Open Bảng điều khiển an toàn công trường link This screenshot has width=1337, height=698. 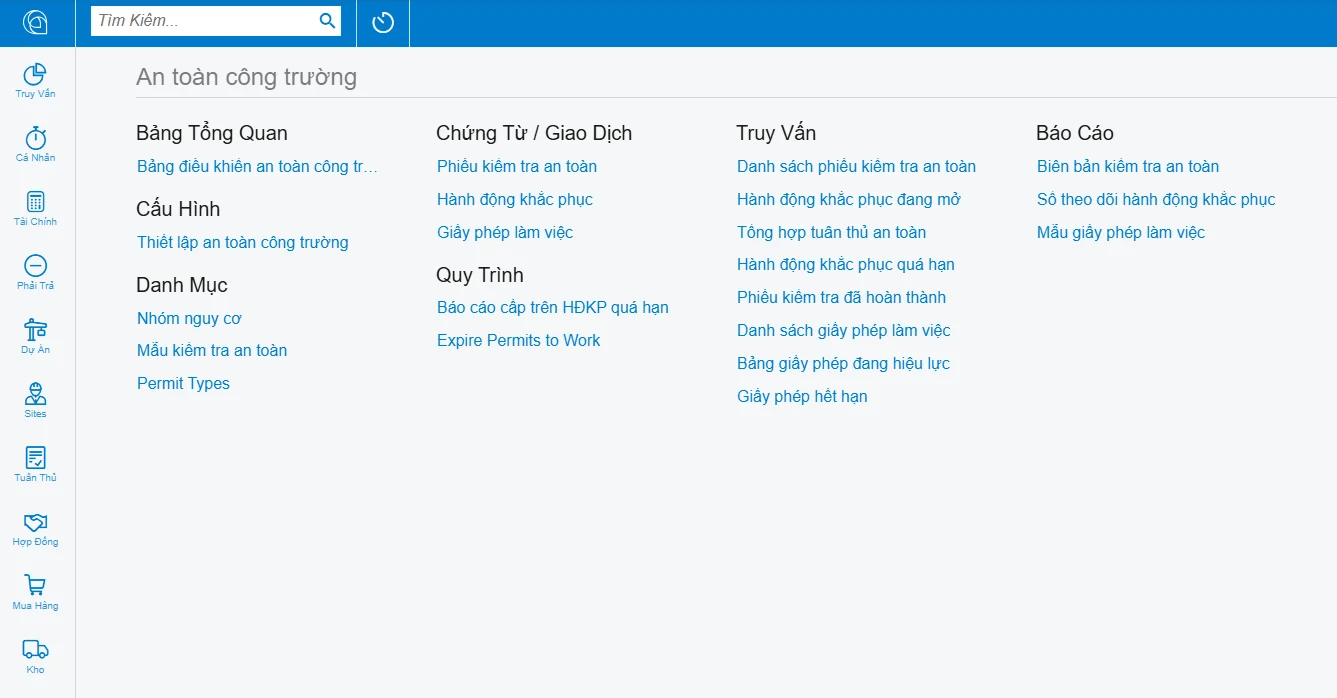pos(257,167)
